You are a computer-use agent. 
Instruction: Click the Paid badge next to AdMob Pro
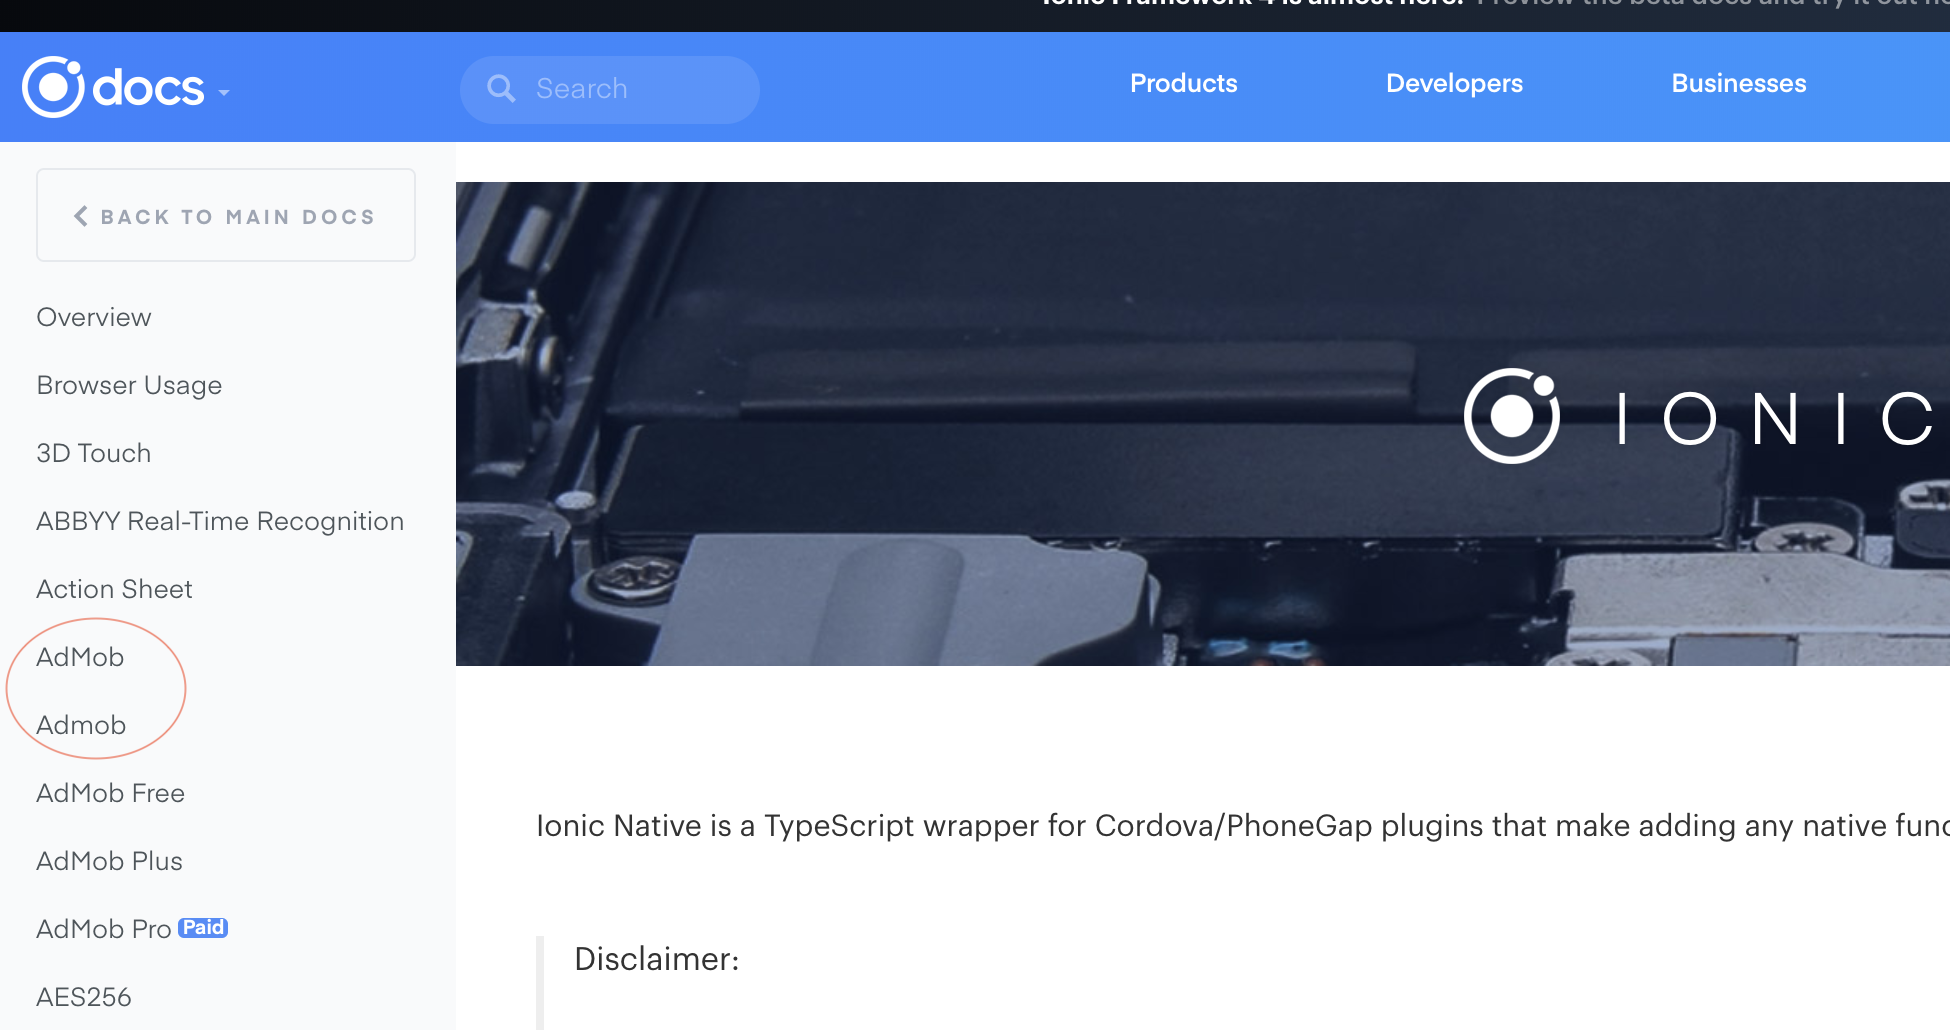[x=204, y=927]
